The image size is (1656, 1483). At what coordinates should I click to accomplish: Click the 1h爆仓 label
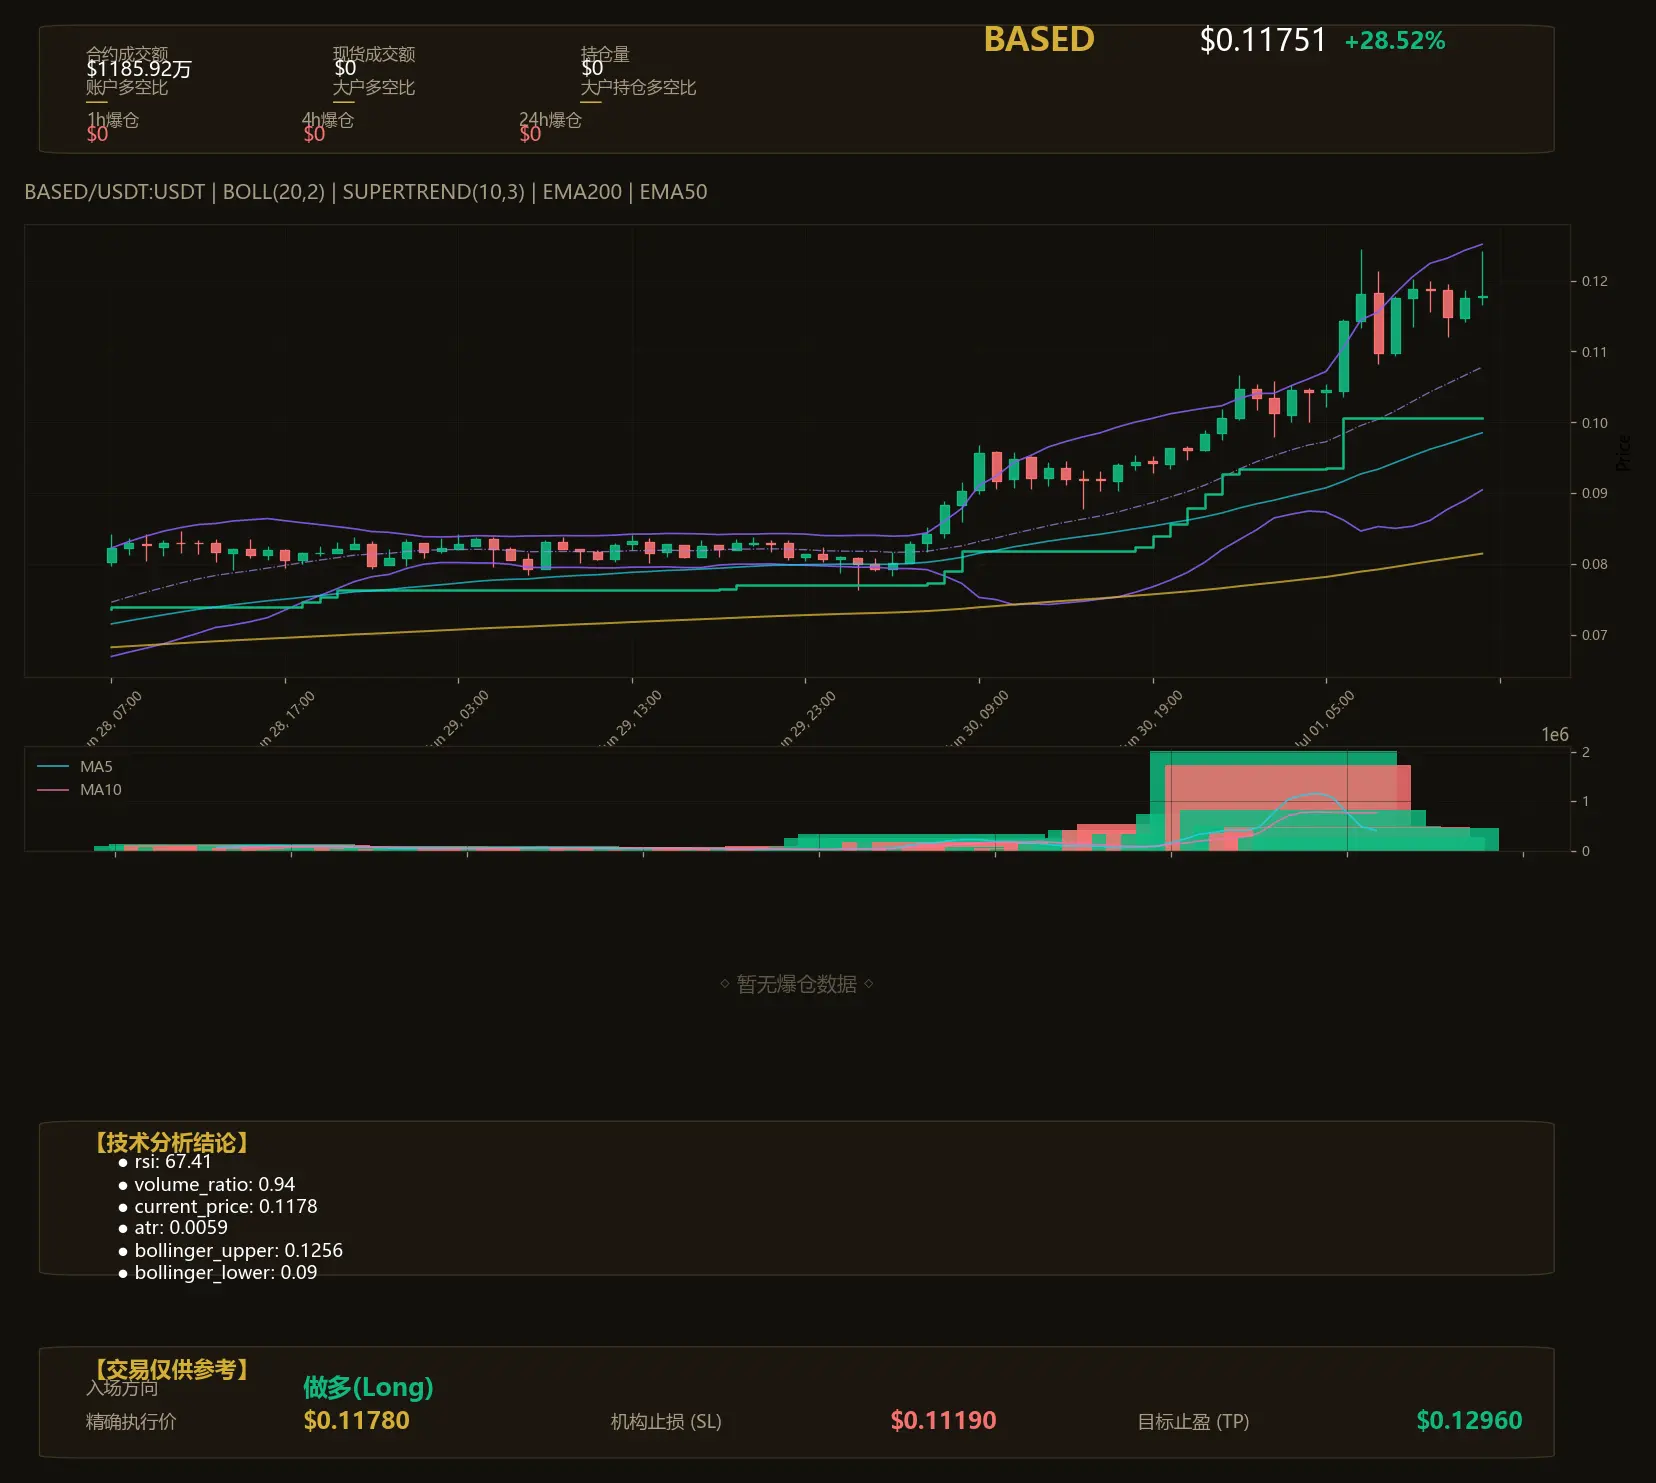pos(113,120)
